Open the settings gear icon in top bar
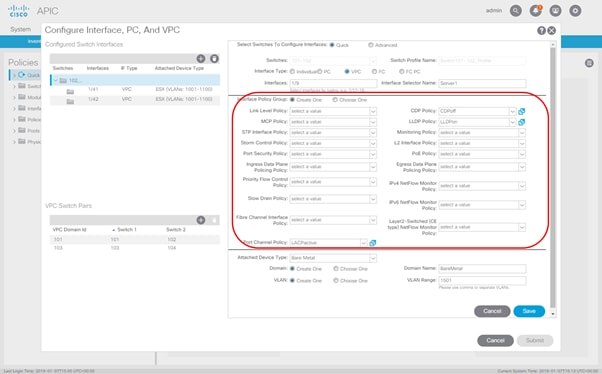This screenshot has height=374, width=602. click(575, 11)
